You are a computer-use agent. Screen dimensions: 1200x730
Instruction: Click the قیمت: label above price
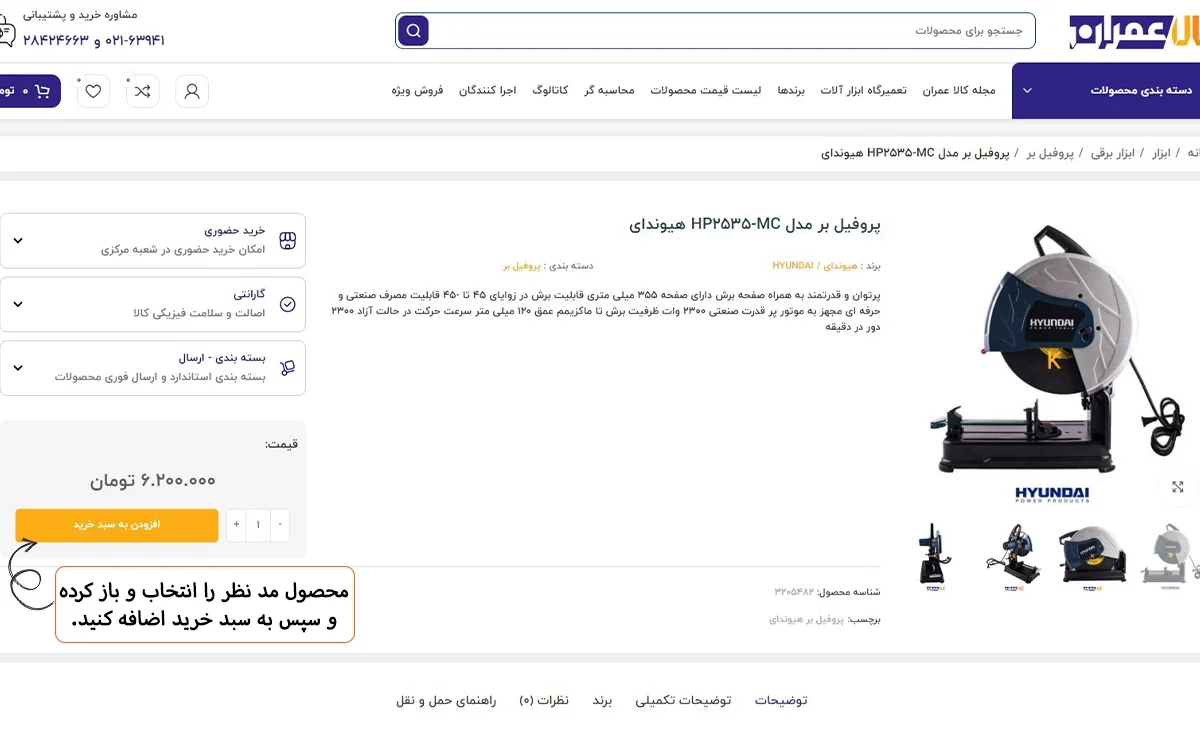pyautogui.click(x=280, y=444)
